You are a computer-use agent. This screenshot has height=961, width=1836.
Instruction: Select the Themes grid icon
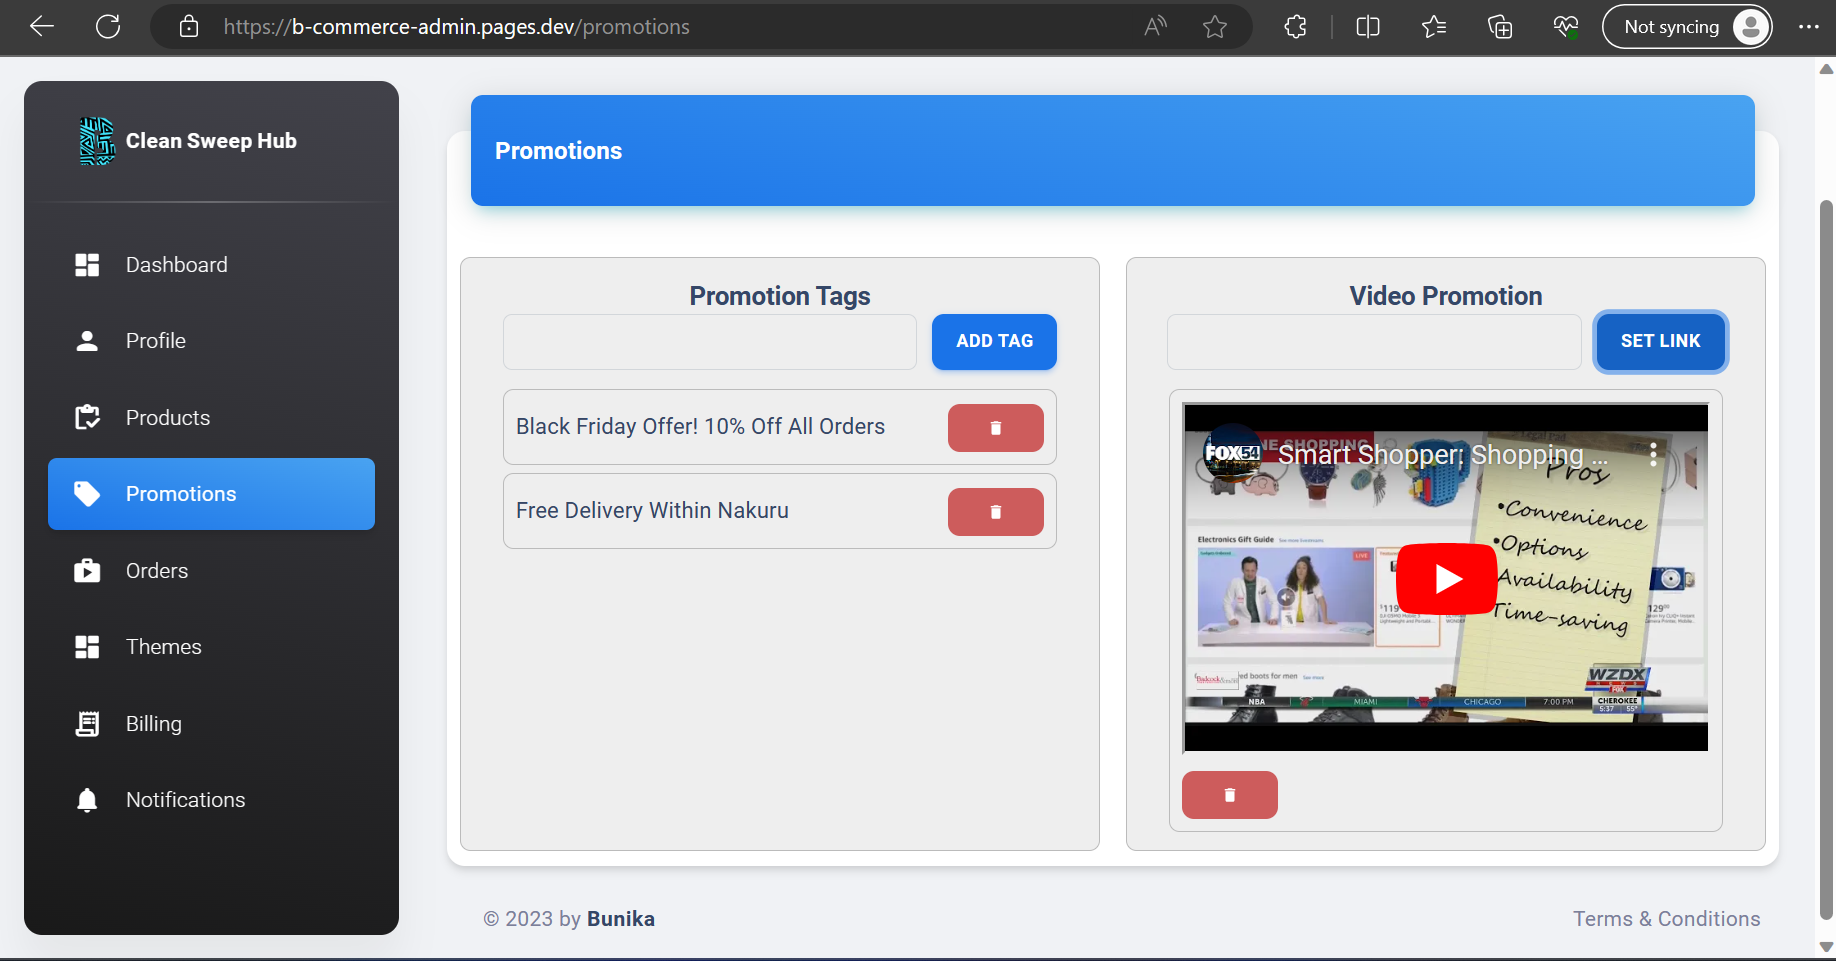click(x=87, y=646)
